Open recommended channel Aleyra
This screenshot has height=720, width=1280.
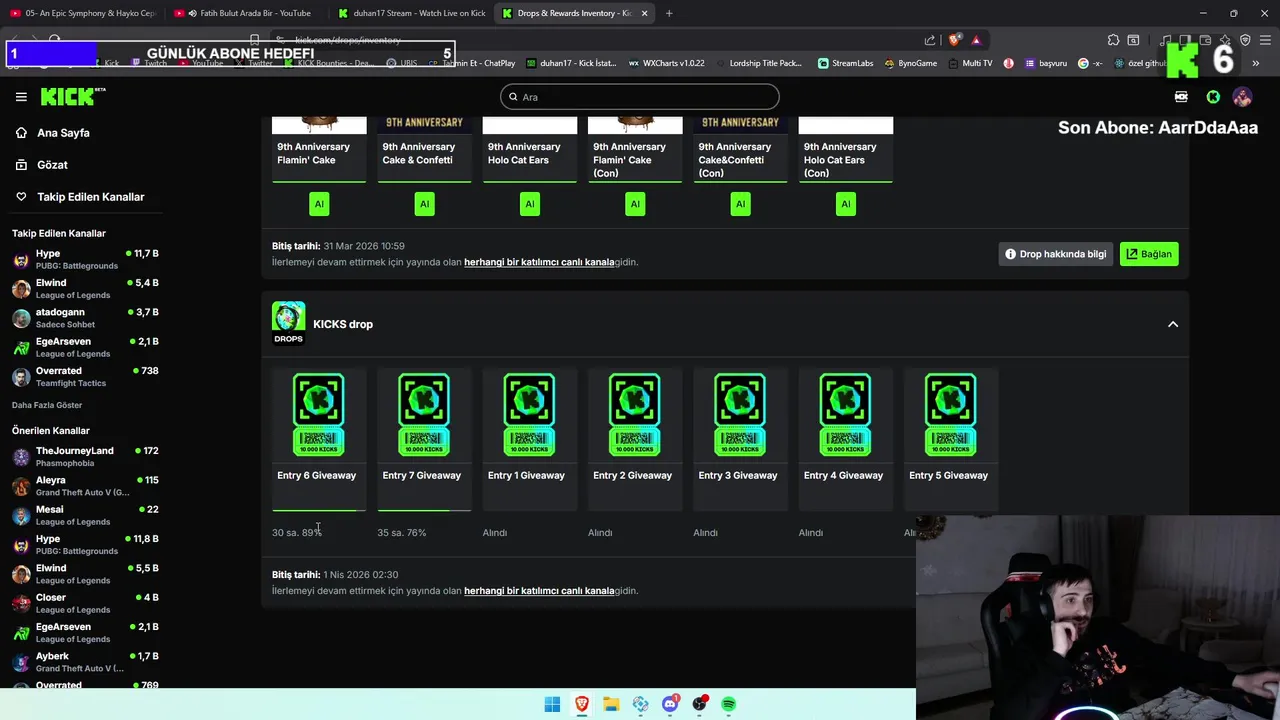[x=85, y=486]
